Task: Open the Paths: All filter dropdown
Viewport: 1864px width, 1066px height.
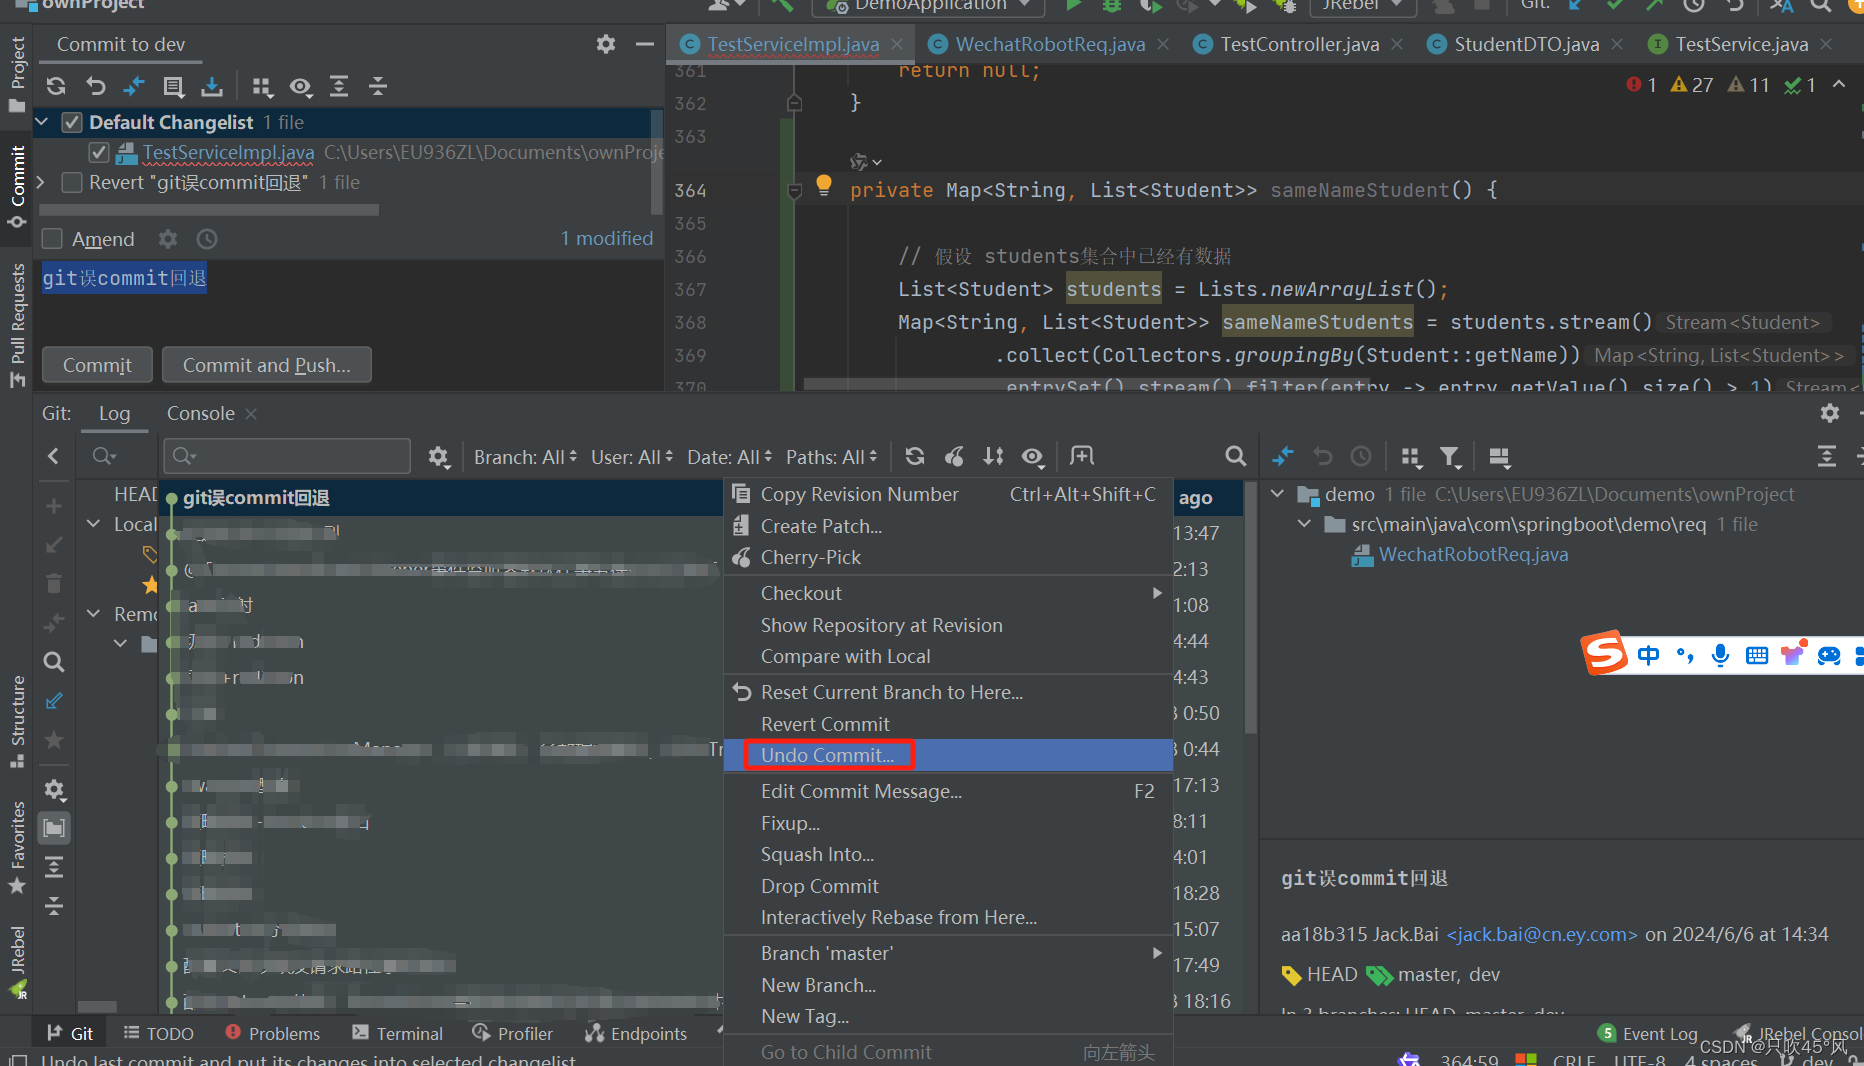Action: (x=831, y=457)
